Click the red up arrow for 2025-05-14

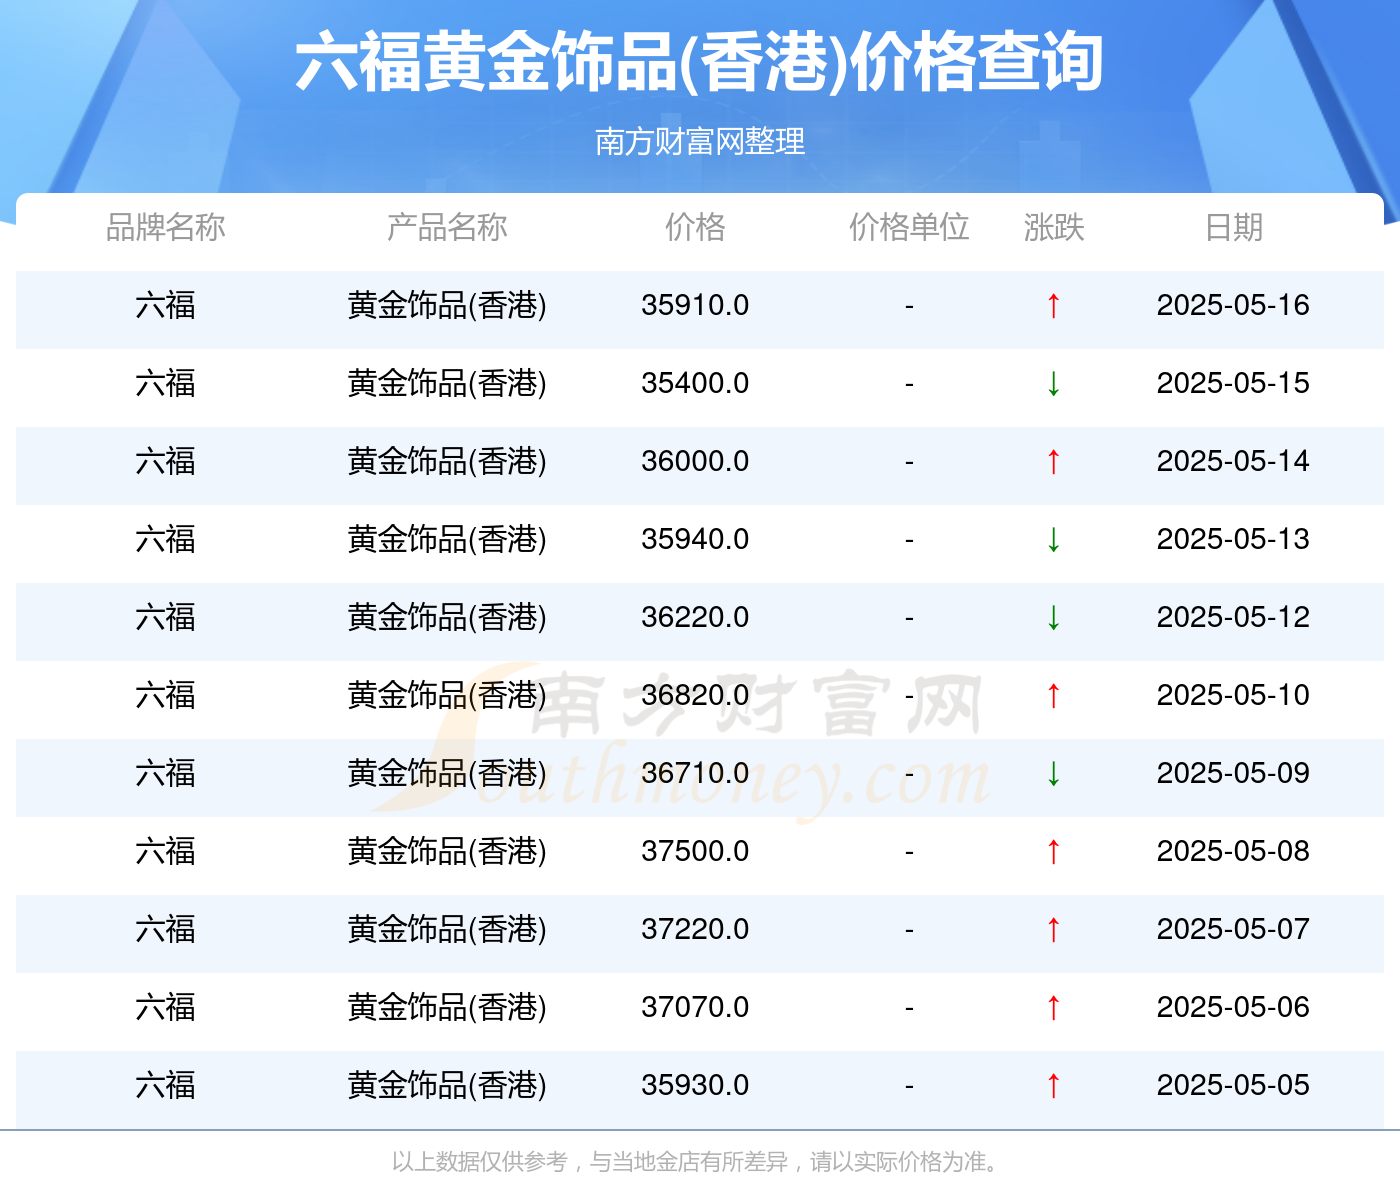point(1053,461)
